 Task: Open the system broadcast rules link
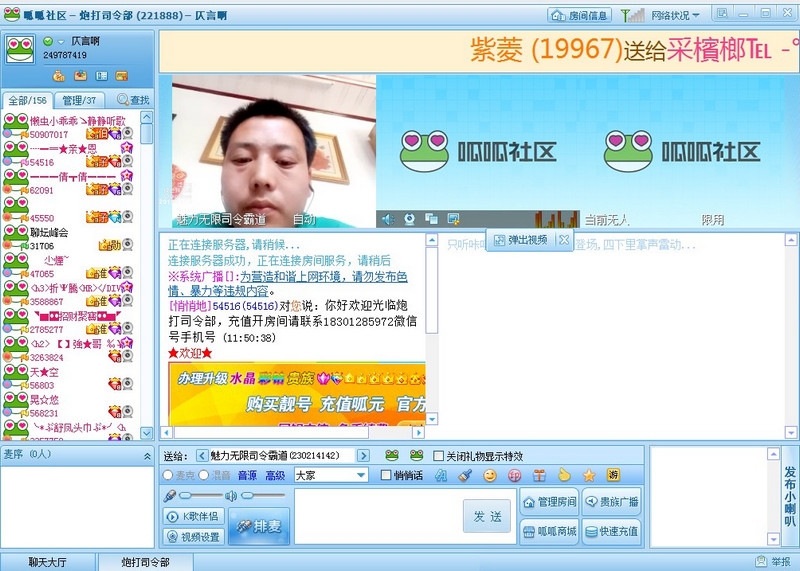click(x=288, y=284)
